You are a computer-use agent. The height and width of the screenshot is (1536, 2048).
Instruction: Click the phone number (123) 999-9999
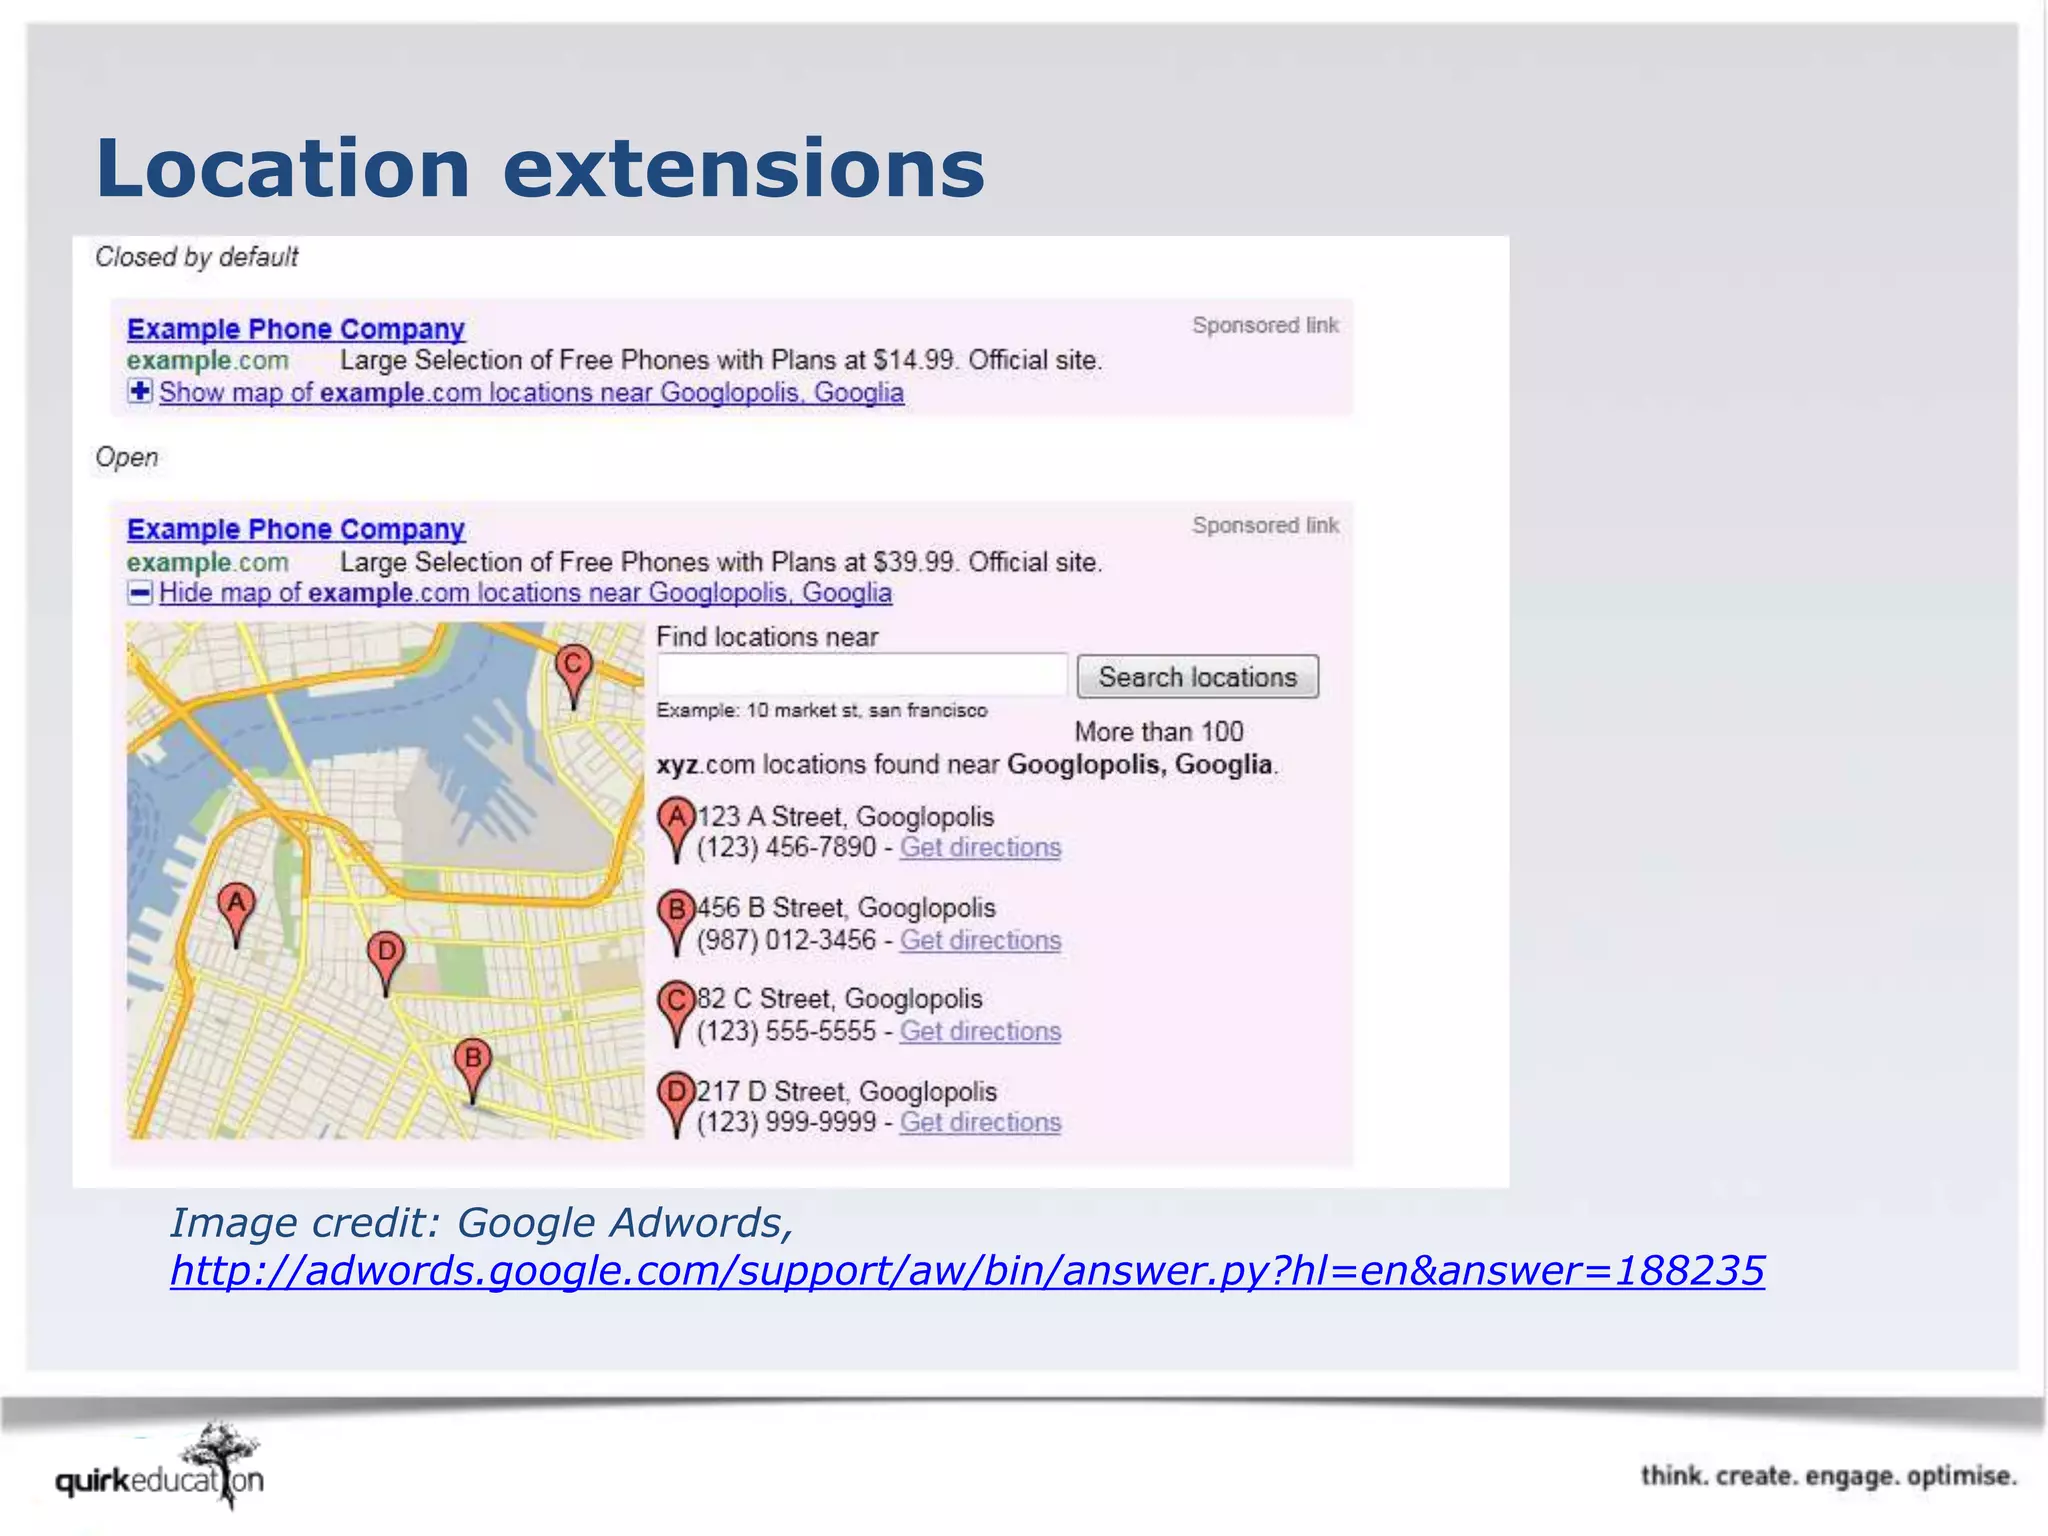tap(786, 1123)
